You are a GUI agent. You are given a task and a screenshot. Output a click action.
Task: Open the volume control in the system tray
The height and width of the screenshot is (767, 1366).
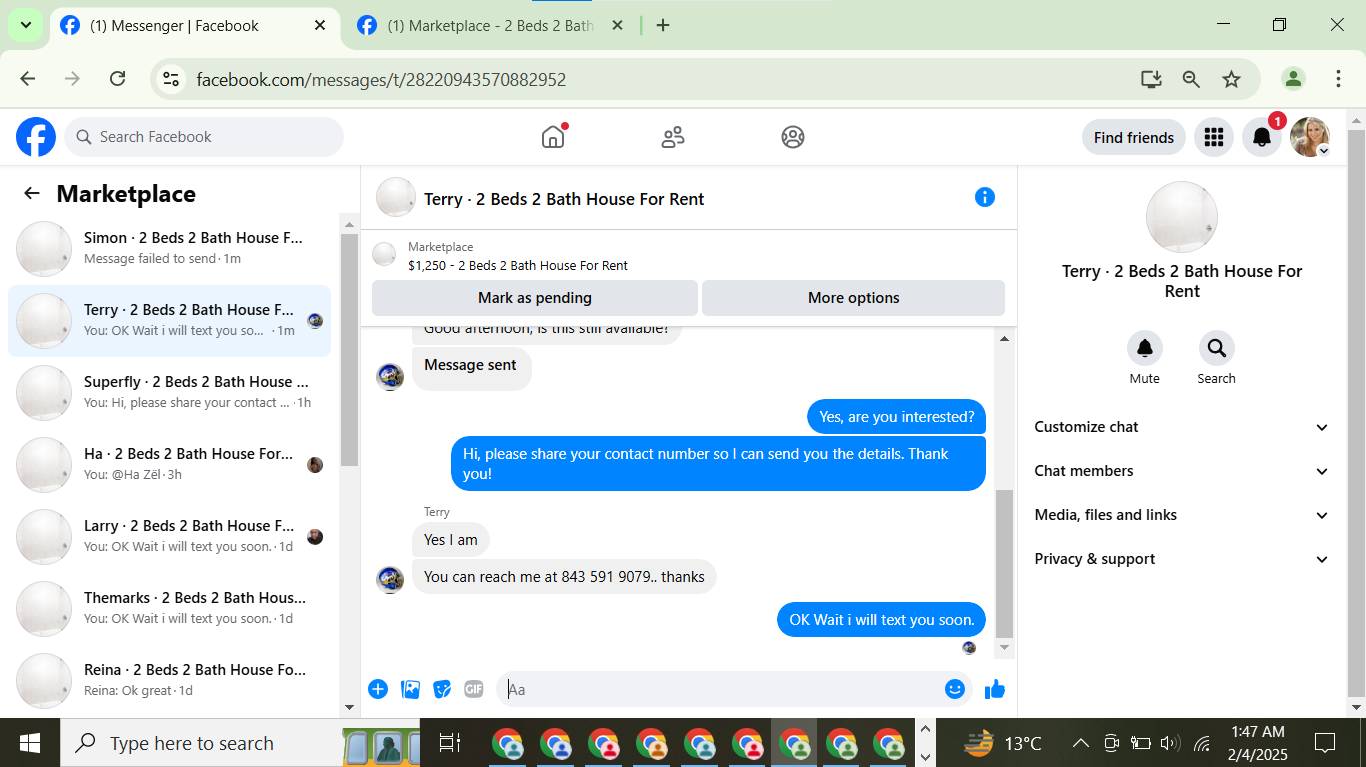[x=1170, y=743]
